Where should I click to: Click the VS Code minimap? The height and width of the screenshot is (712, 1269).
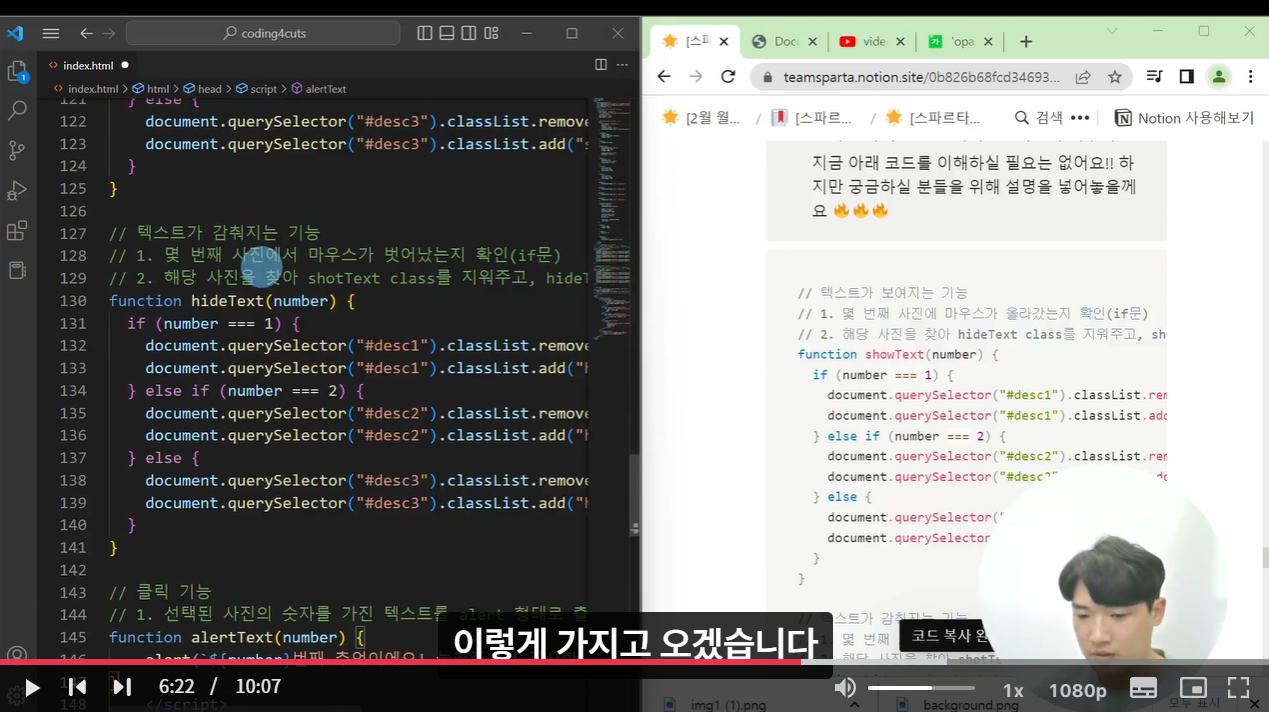pos(610,220)
